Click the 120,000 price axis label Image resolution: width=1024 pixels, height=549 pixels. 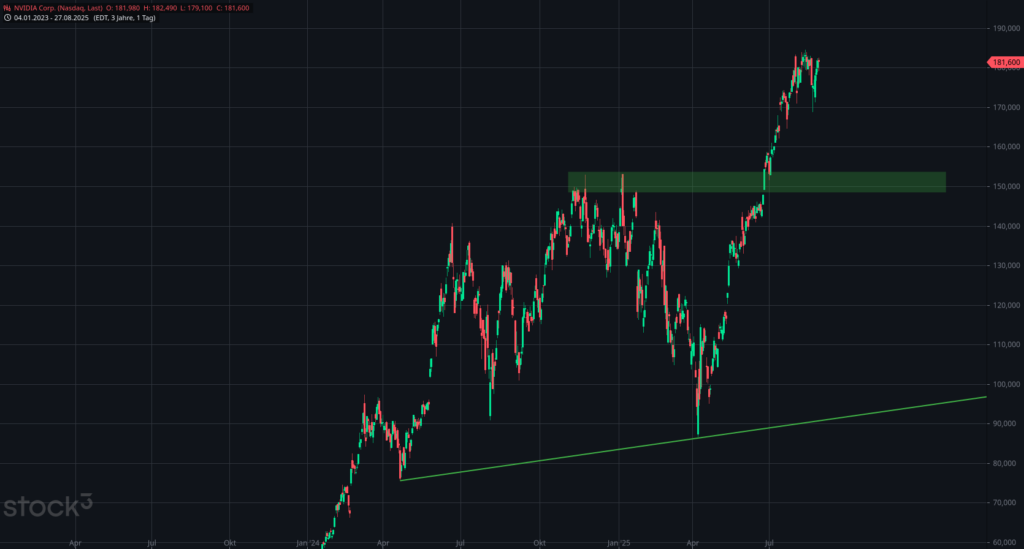[x=1006, y=305]
